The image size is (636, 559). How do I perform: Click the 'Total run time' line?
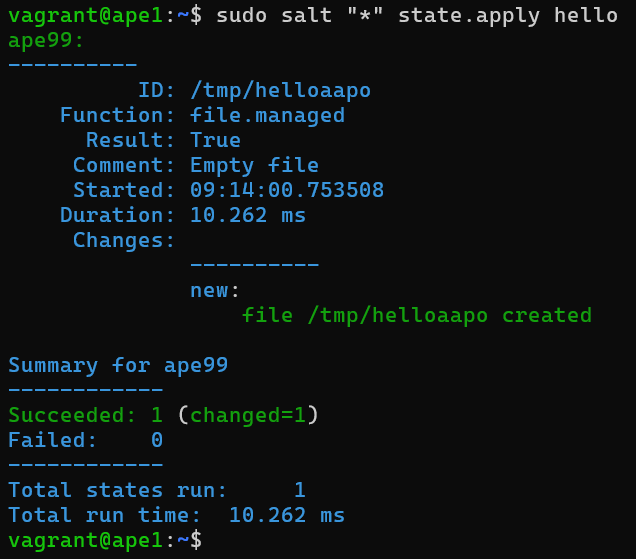[176, 515]
